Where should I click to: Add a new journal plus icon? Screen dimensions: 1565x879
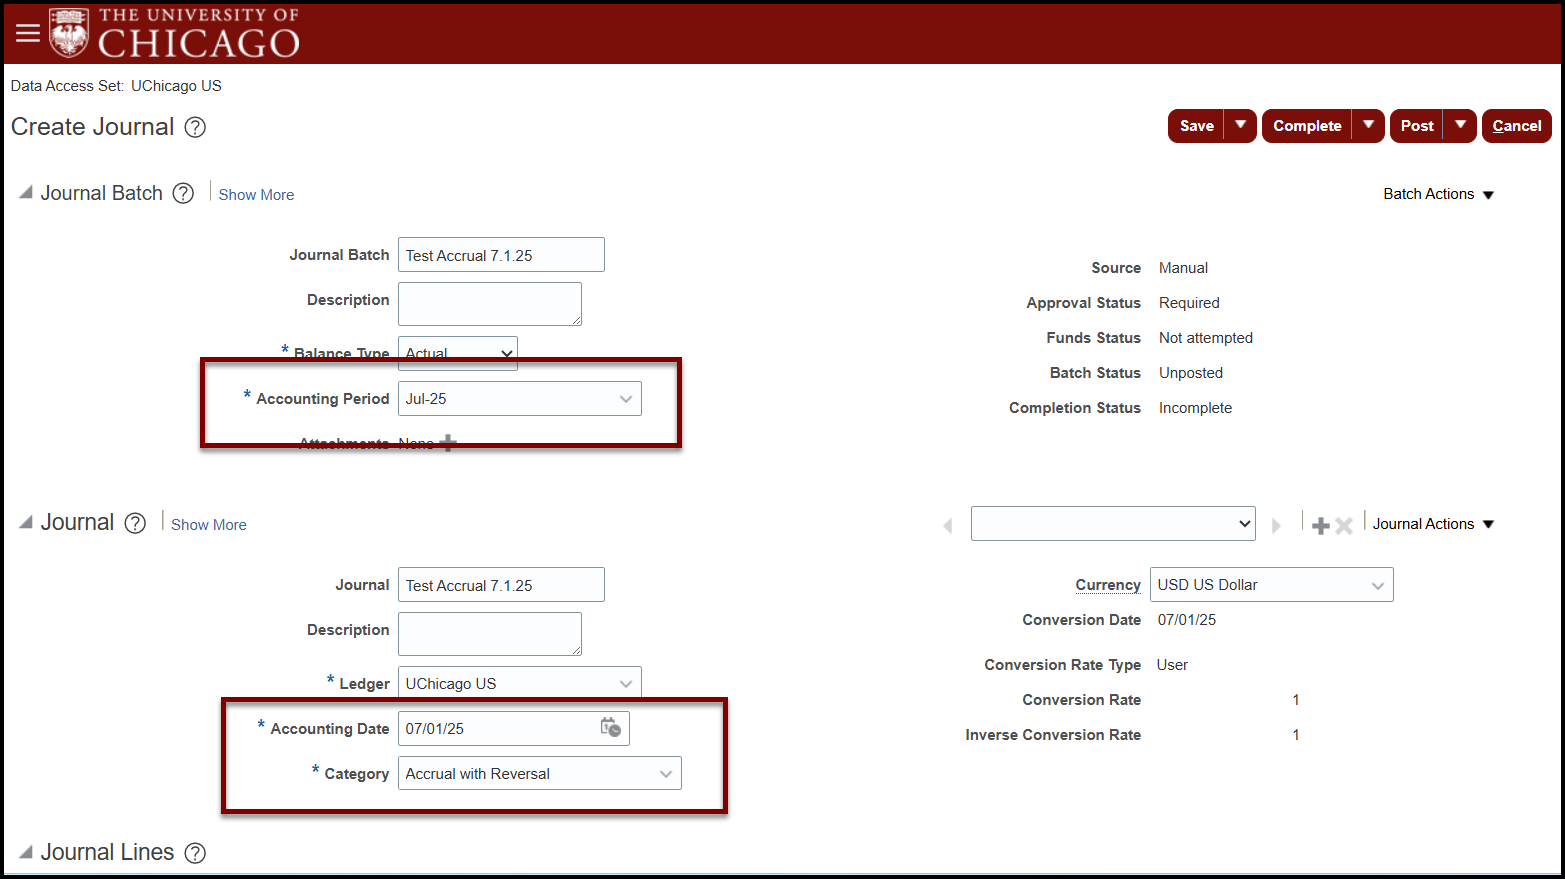(x=1321, y=526)
